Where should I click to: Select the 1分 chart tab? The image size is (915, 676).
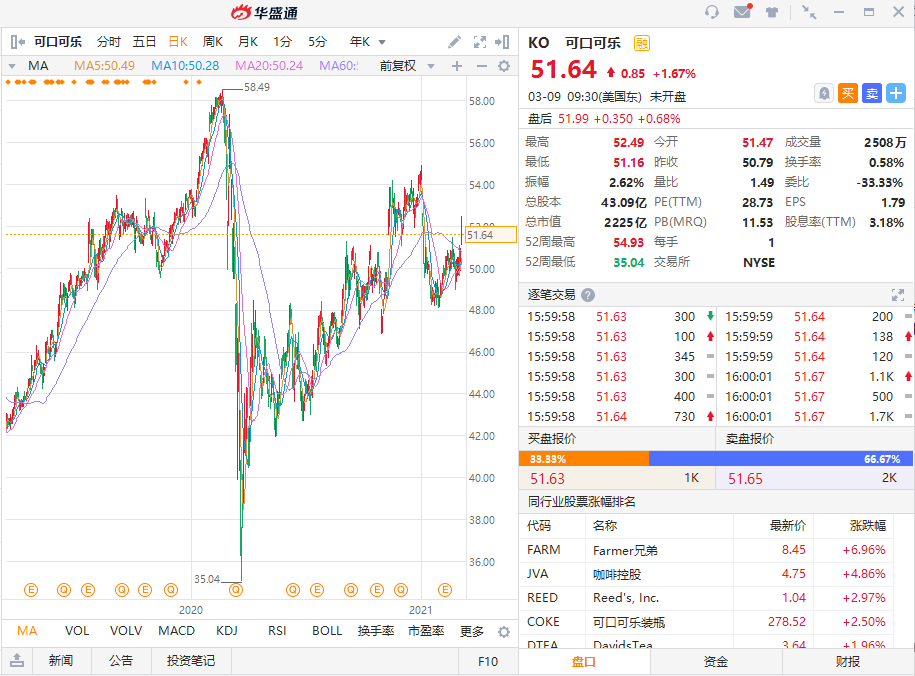[282, 42]
